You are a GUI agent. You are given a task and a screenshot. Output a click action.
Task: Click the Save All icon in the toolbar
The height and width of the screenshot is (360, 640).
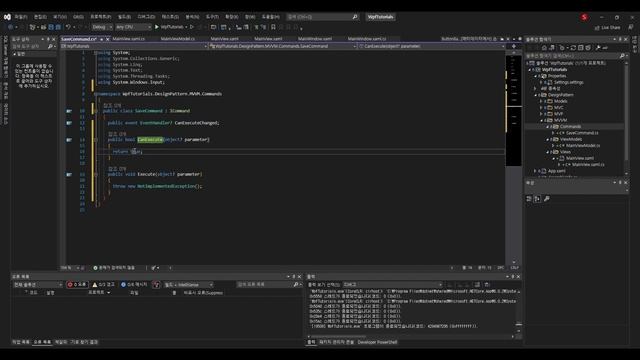coord(58,27)
